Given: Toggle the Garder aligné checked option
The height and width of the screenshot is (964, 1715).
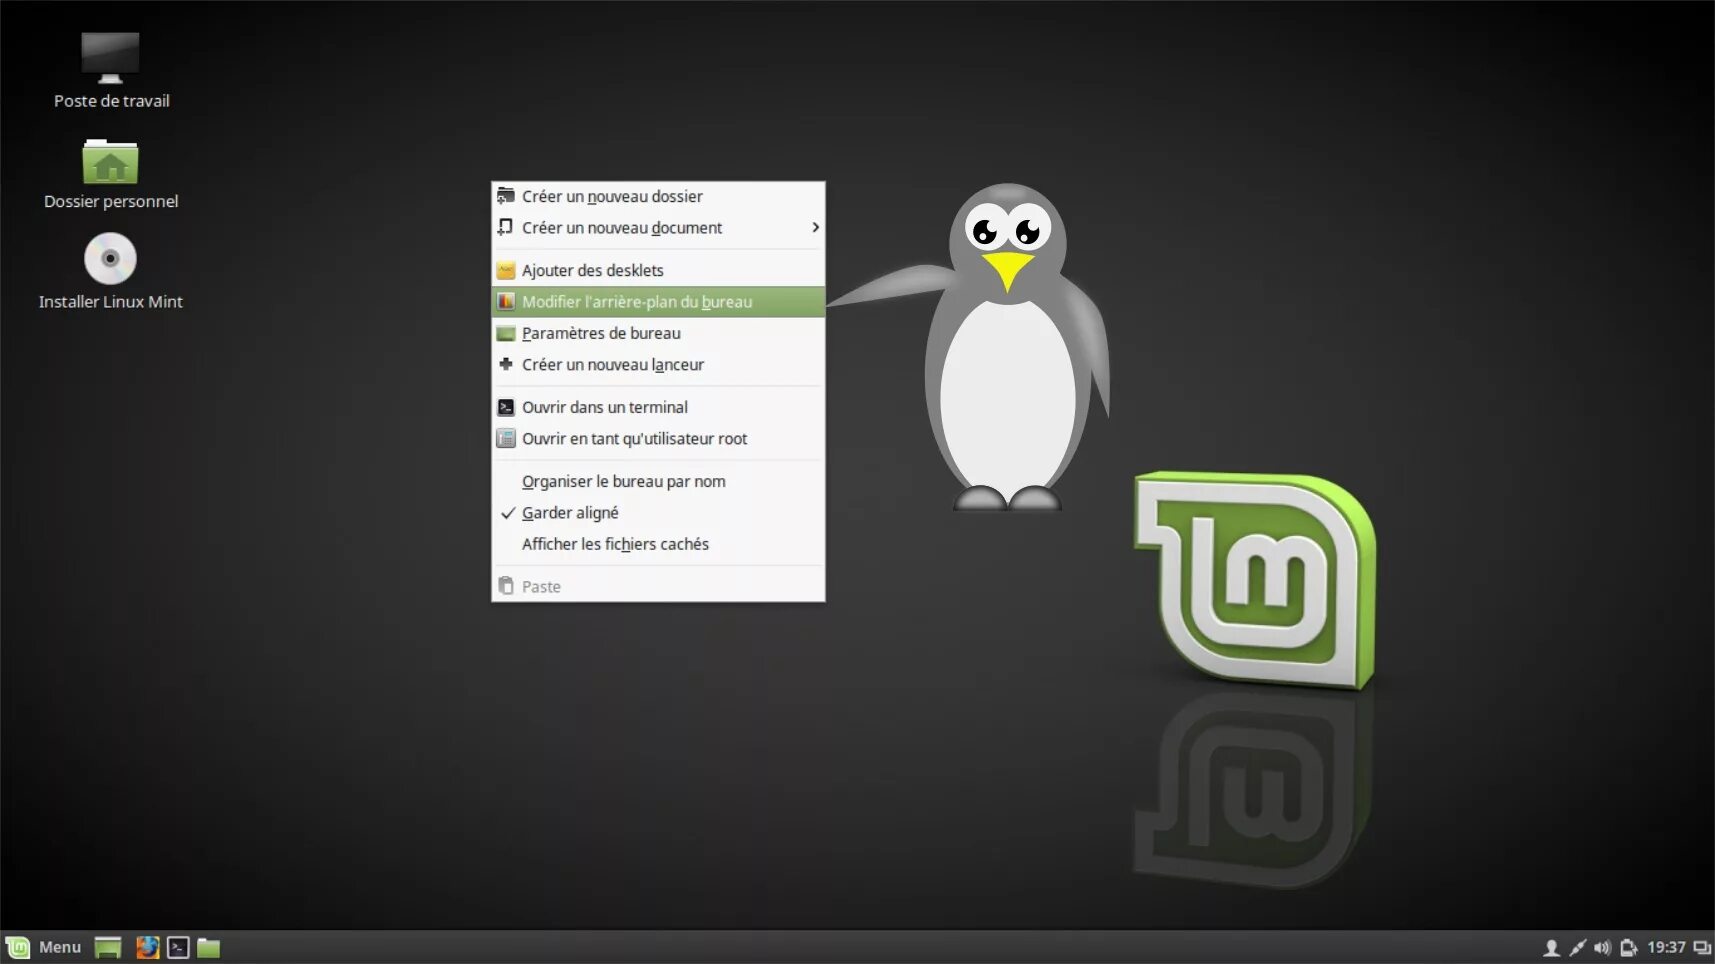Looking at the screenshot, I should (x=658, y=513).
